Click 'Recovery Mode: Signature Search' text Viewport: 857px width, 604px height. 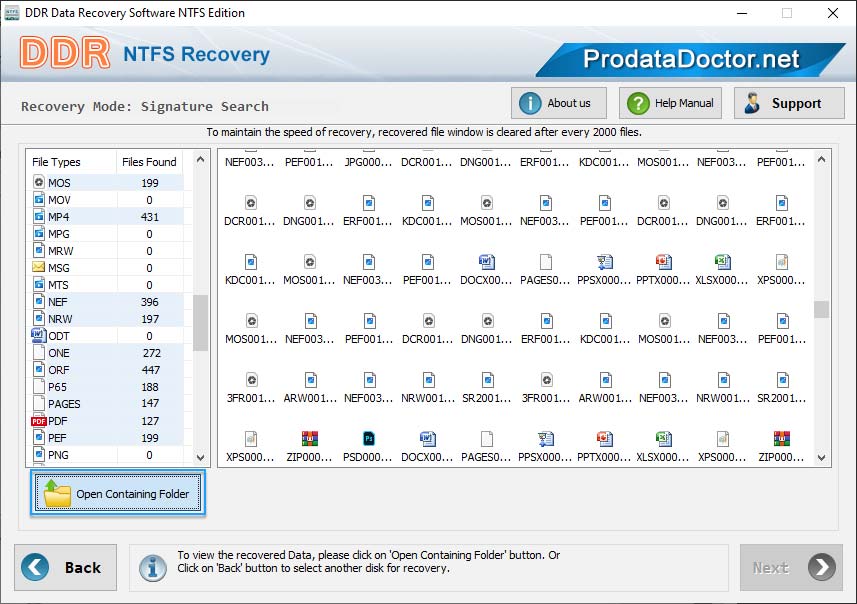pos(145,106)
